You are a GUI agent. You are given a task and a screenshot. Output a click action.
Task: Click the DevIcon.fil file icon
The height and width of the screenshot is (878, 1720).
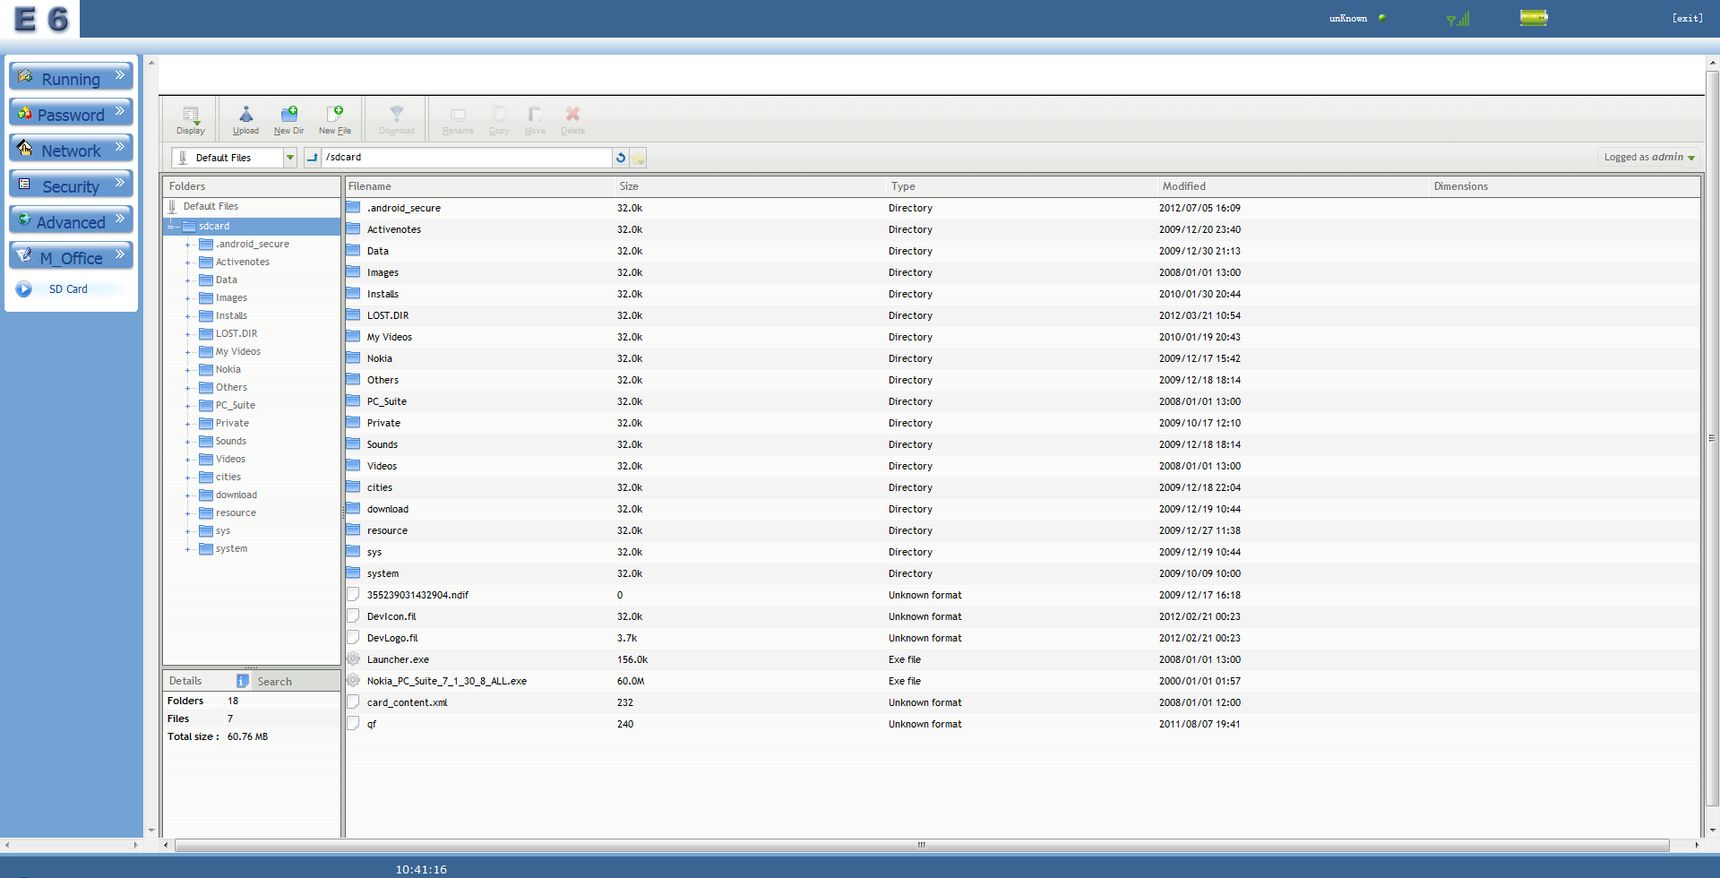tap(353, 616)
